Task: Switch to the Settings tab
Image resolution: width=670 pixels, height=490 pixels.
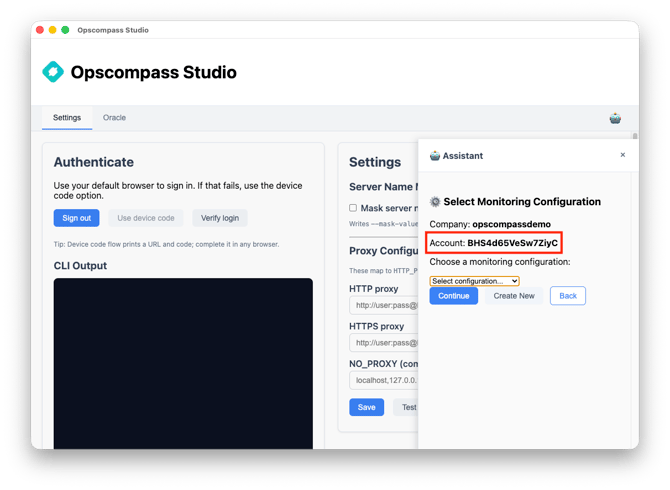Action: [67, 117]
